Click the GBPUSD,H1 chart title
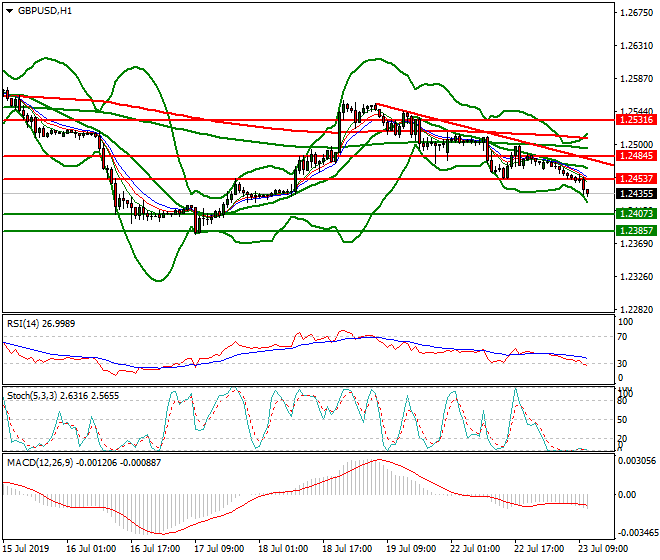 point(45,11)
